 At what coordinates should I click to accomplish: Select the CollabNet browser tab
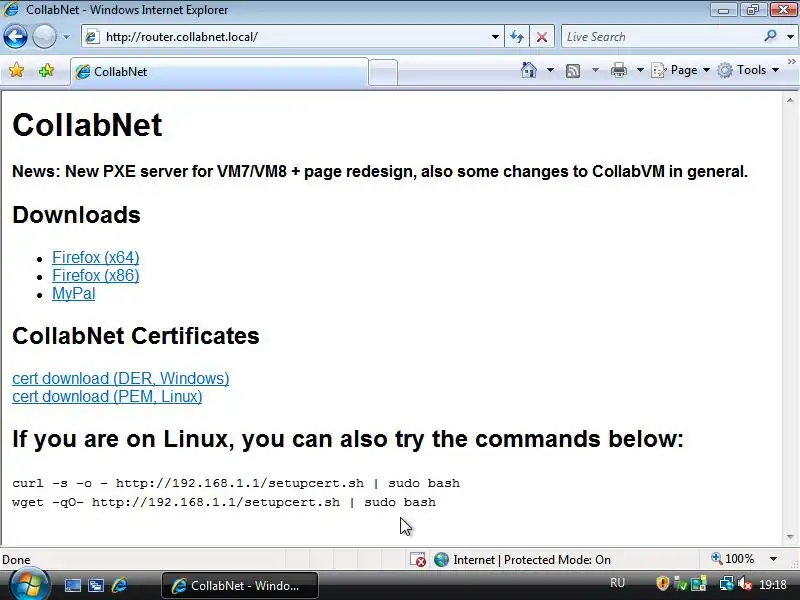coord(219,72)
